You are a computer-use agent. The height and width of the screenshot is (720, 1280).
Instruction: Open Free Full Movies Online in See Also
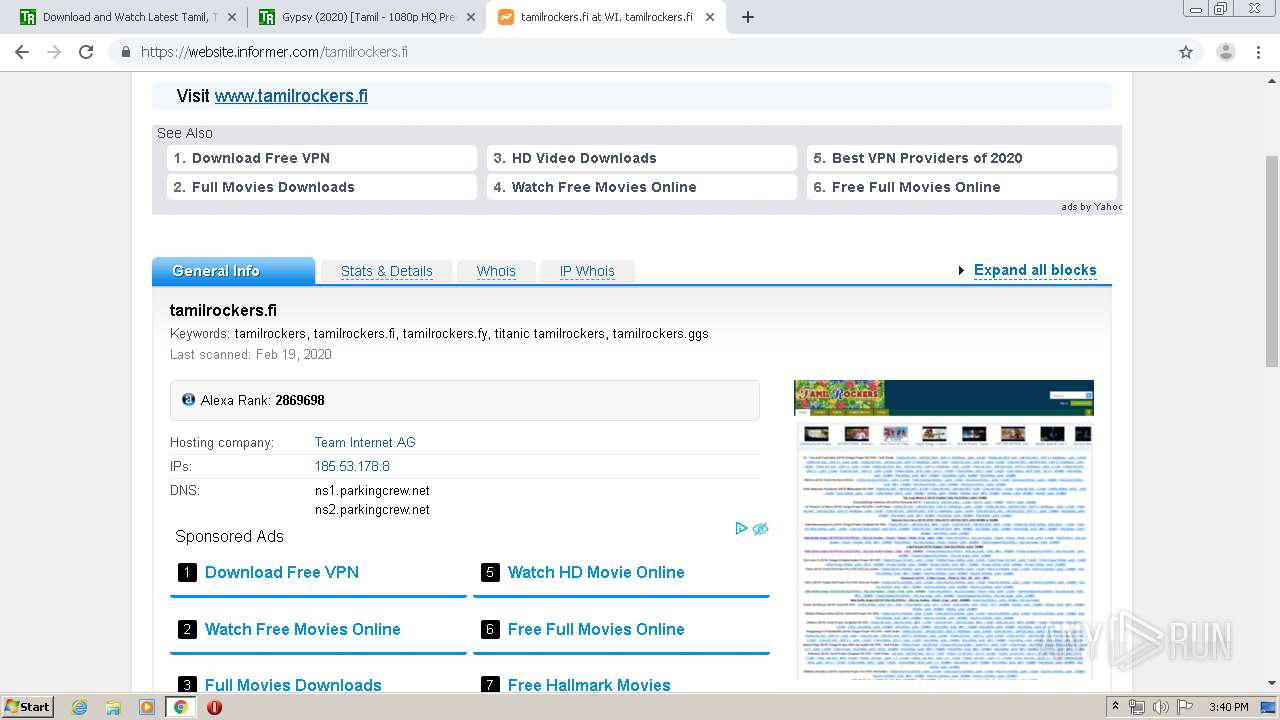pyautogui.click(x=962, y=187)
